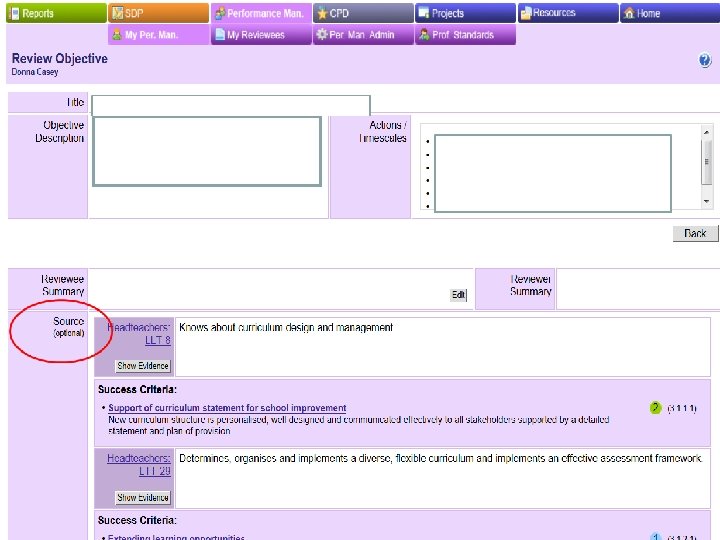
Task: Open the SDP tab
Action: pyautogui.click(x=158, y=13)
